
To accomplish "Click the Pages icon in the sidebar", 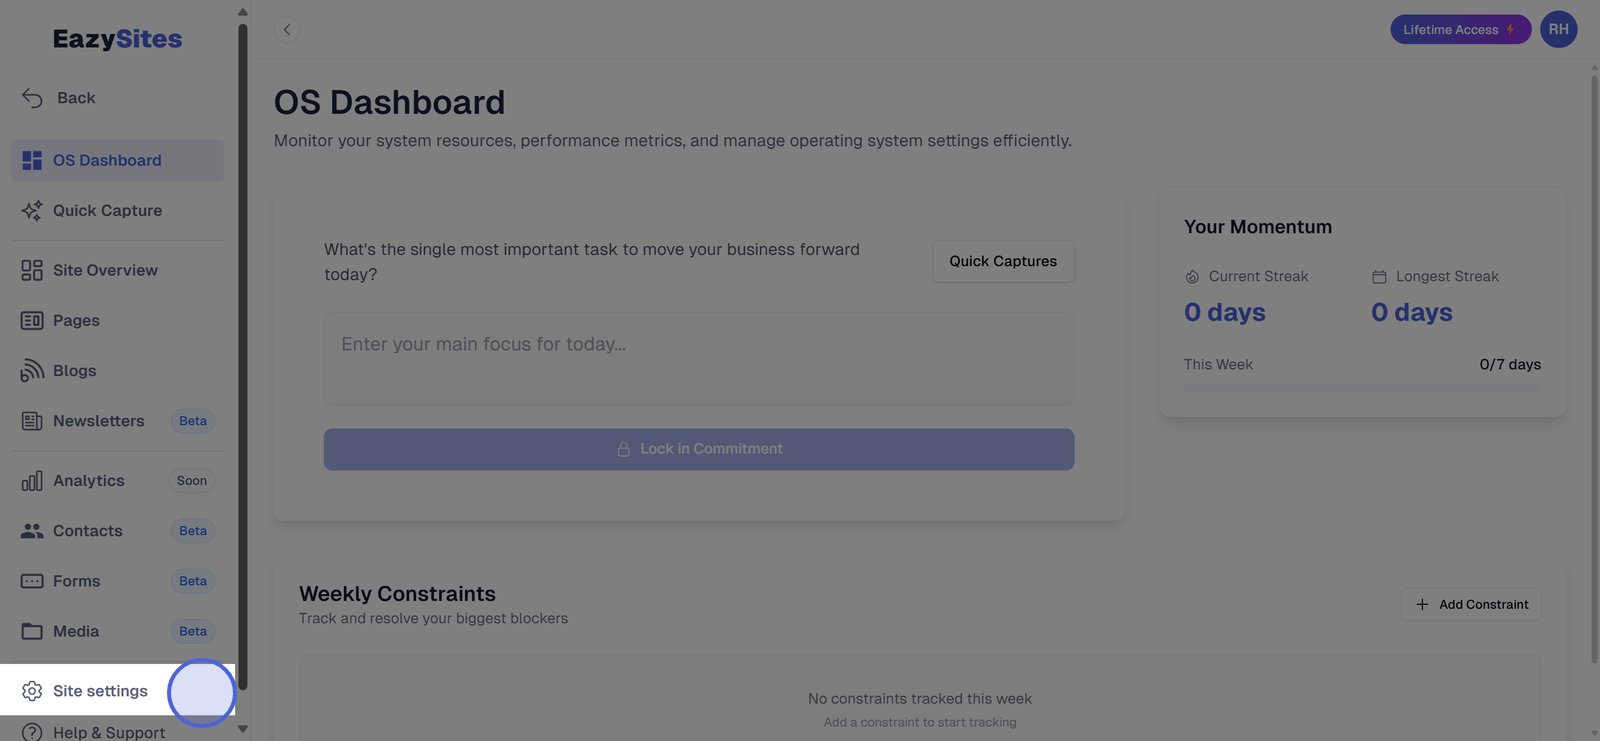I will tap(32, 321).
